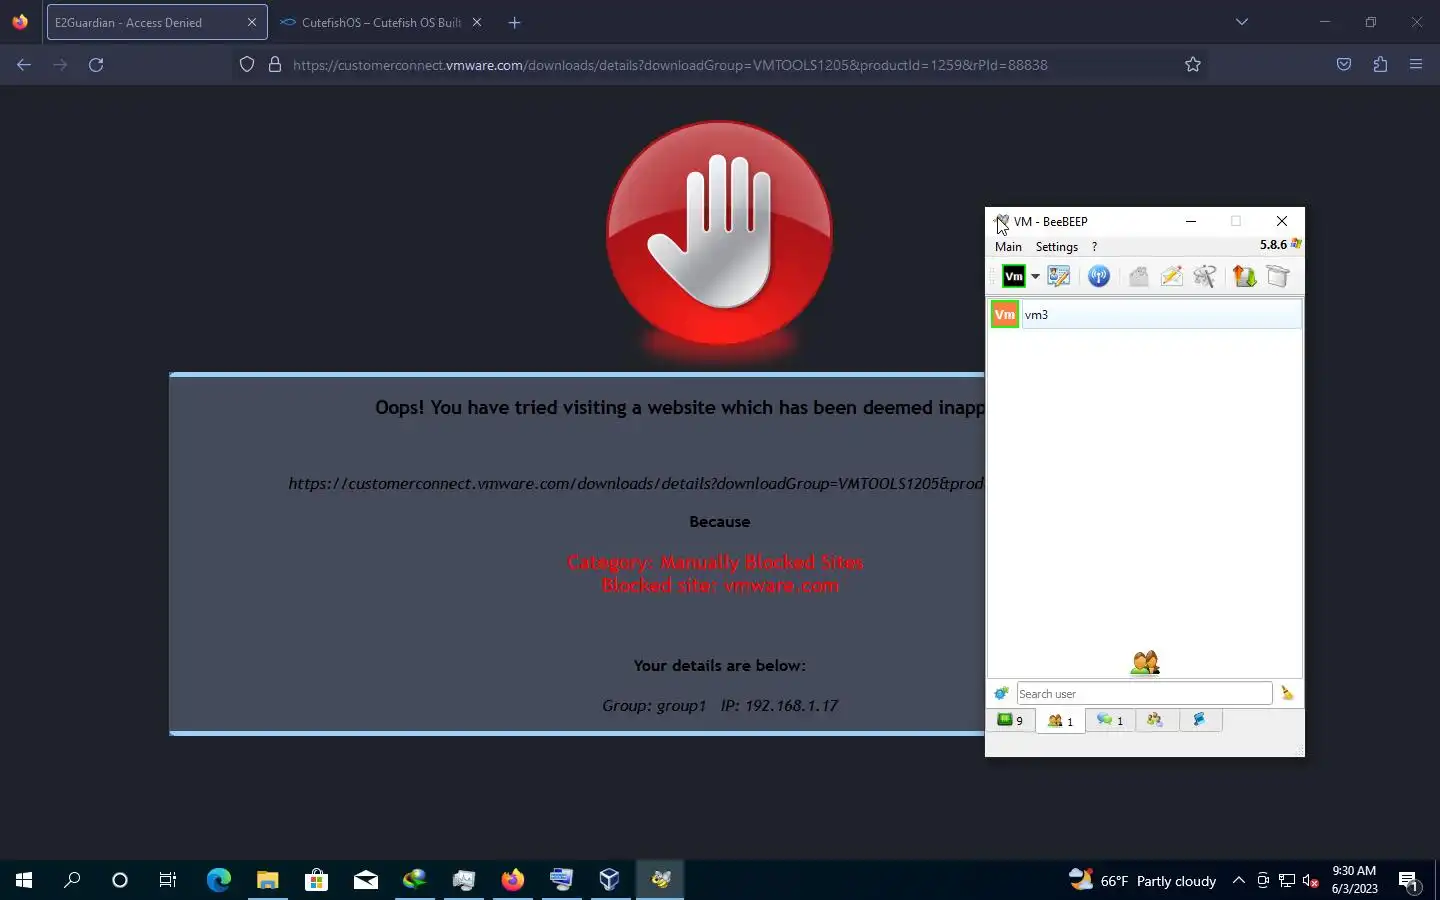Viewport: 1440px width, 900px height.
Task: Click the vmware.com URL in address bar
Action: pos(670,65)
